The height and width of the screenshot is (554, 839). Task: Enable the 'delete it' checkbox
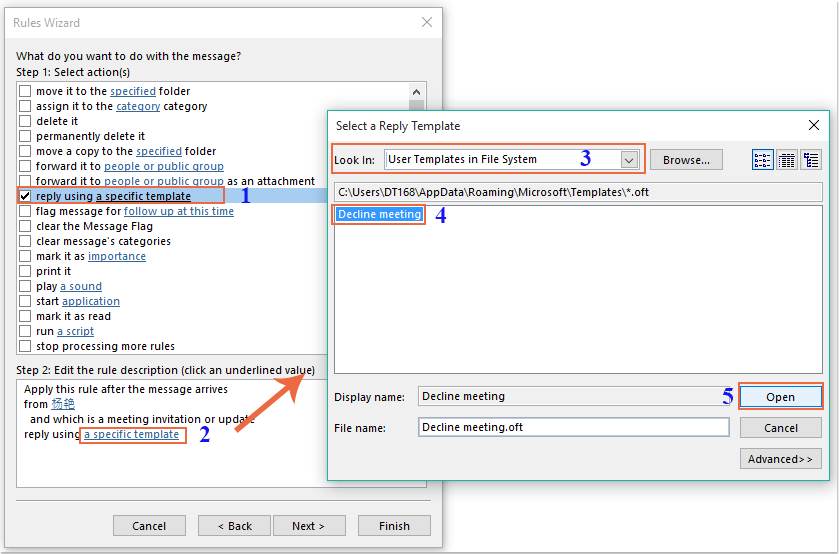(26, 122)
